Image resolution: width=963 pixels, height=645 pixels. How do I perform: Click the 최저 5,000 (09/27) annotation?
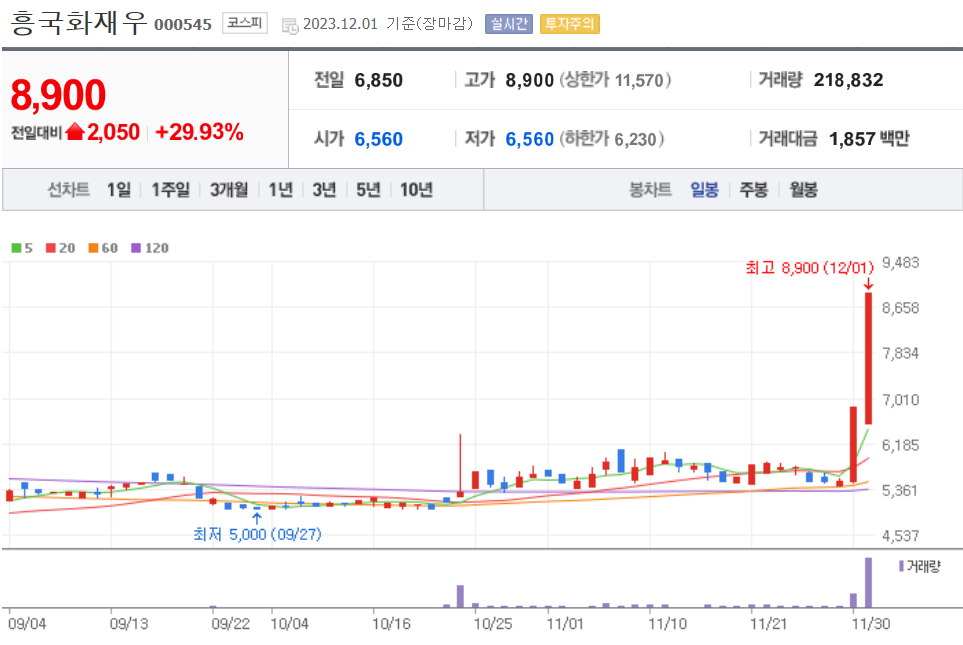click(257, 534)
